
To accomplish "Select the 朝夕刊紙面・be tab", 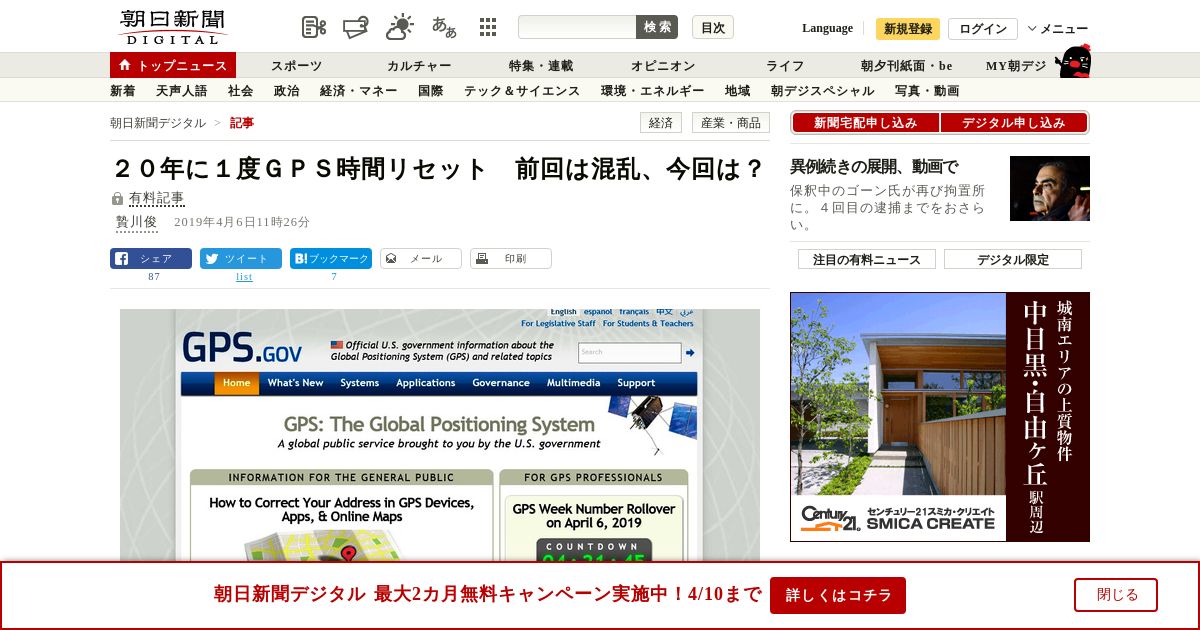I will tap(907, 66).
